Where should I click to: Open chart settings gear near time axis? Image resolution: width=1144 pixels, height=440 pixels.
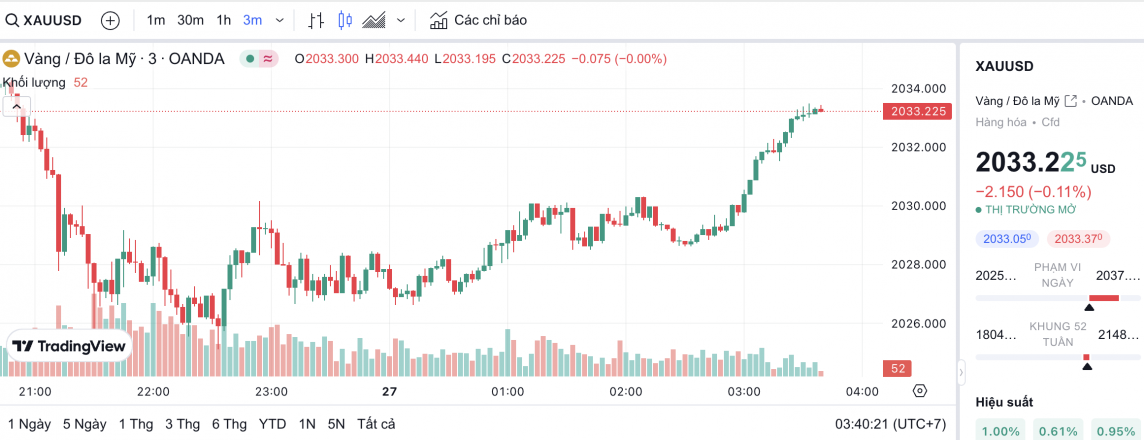pyautogui.click(x=920, y=391)
